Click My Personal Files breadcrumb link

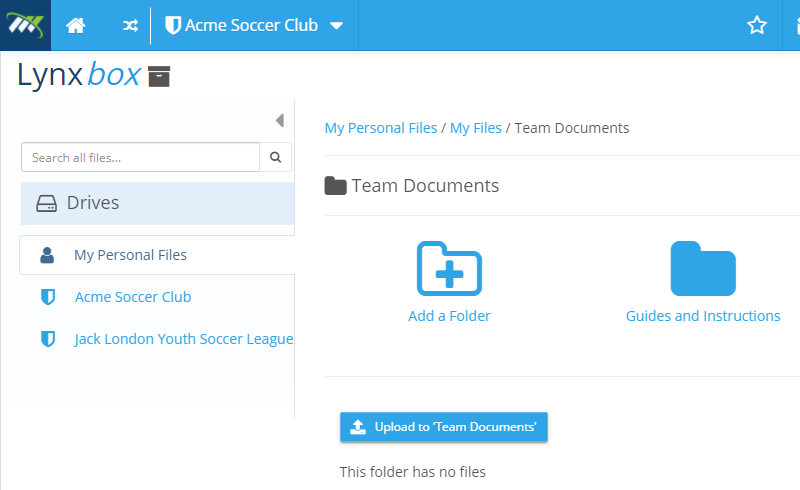381,128
